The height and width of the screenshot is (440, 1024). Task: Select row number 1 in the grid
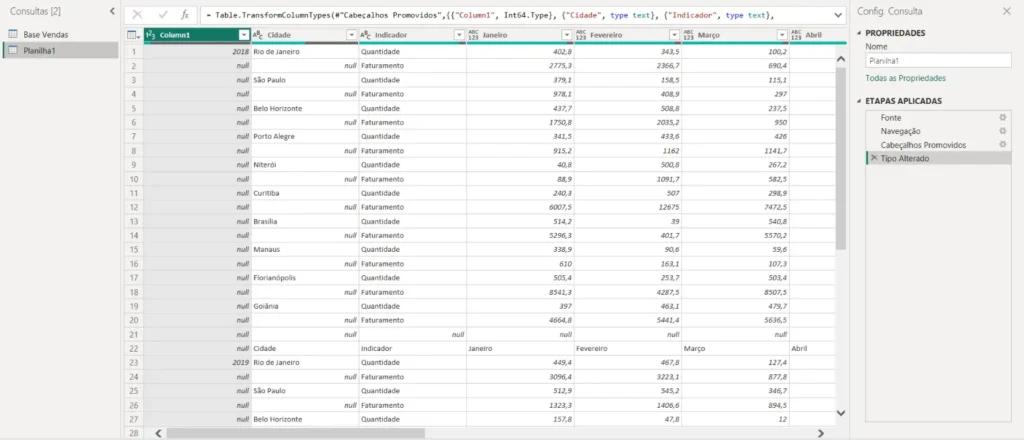[x=133, y=52]
